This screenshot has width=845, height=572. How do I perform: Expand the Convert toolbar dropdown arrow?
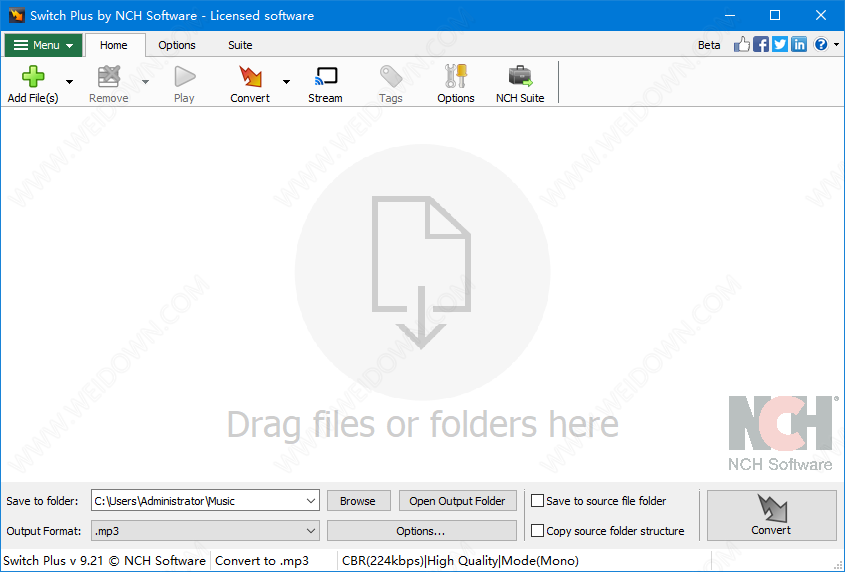coord(286,82)
